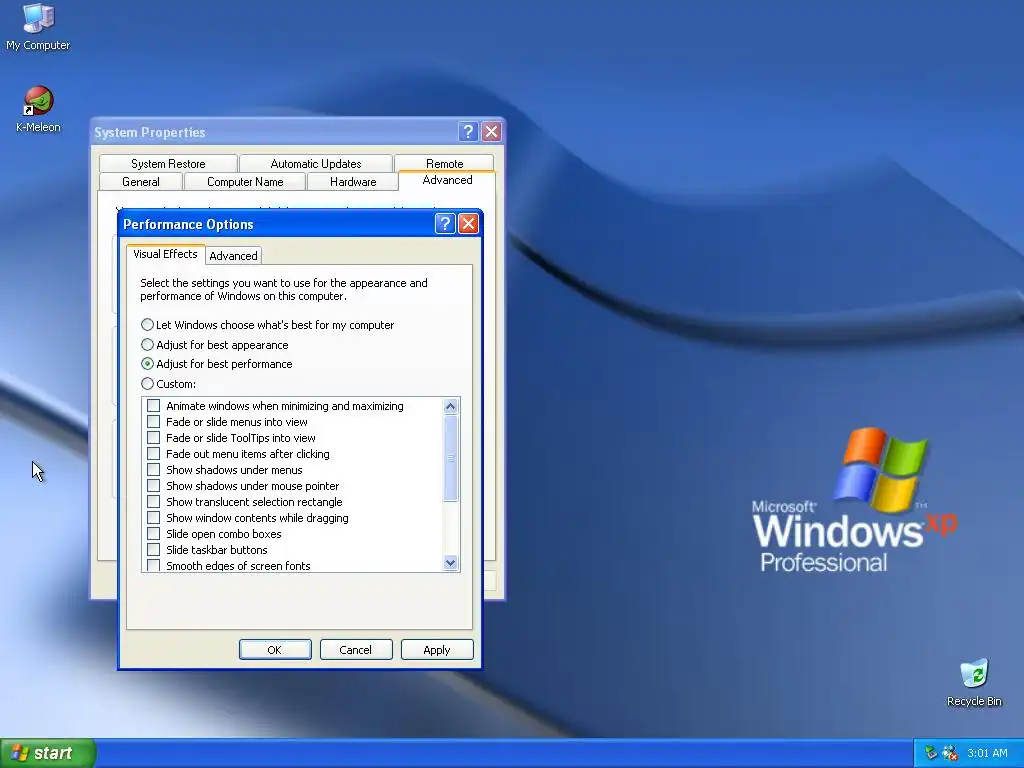Click the Performance Options help question-mark button
This screenshot has width=1024, height=768.
[445, 224]
